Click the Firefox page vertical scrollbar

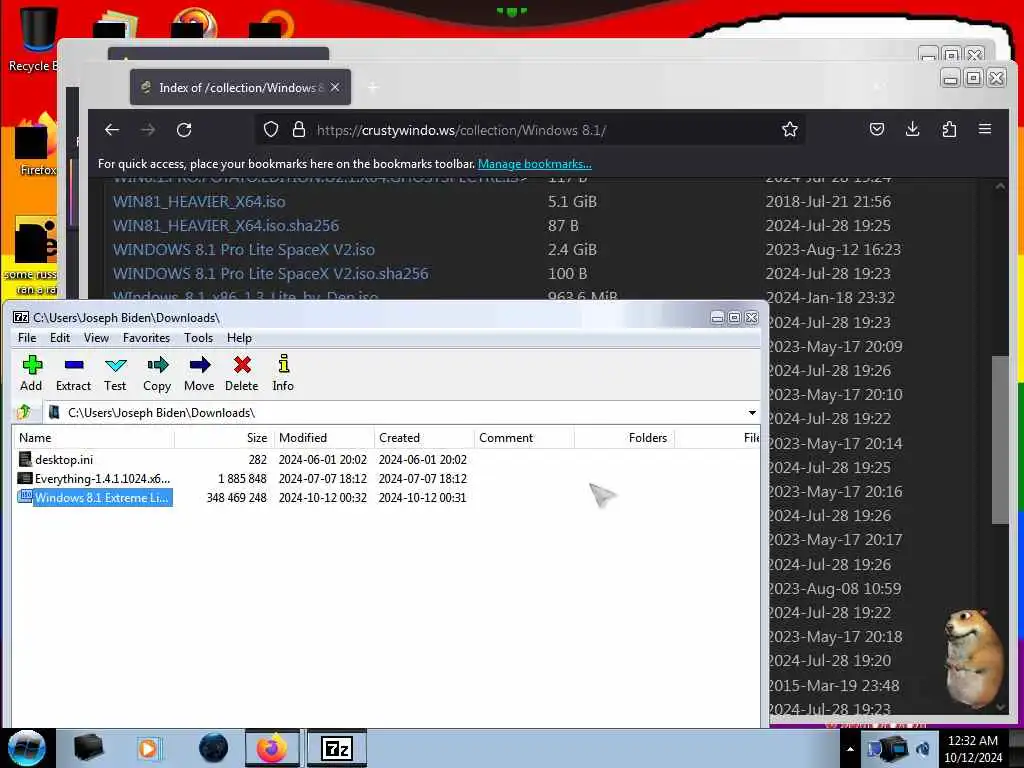1000,439
